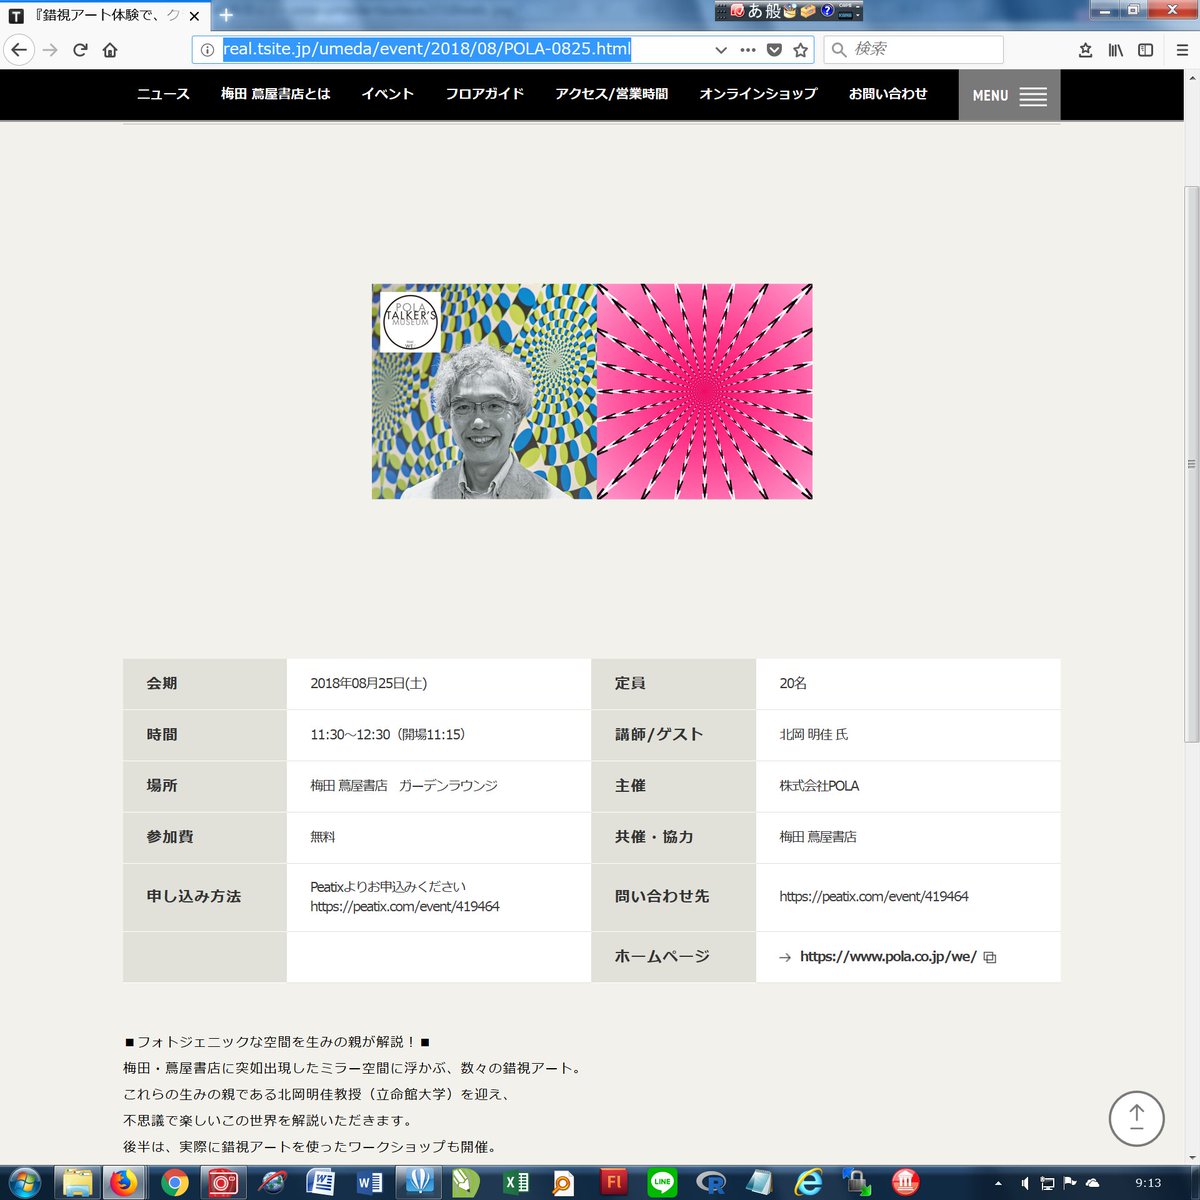Select the fee value 無料
Viewport: 1200px width, 1200px height.
point(323,837)
